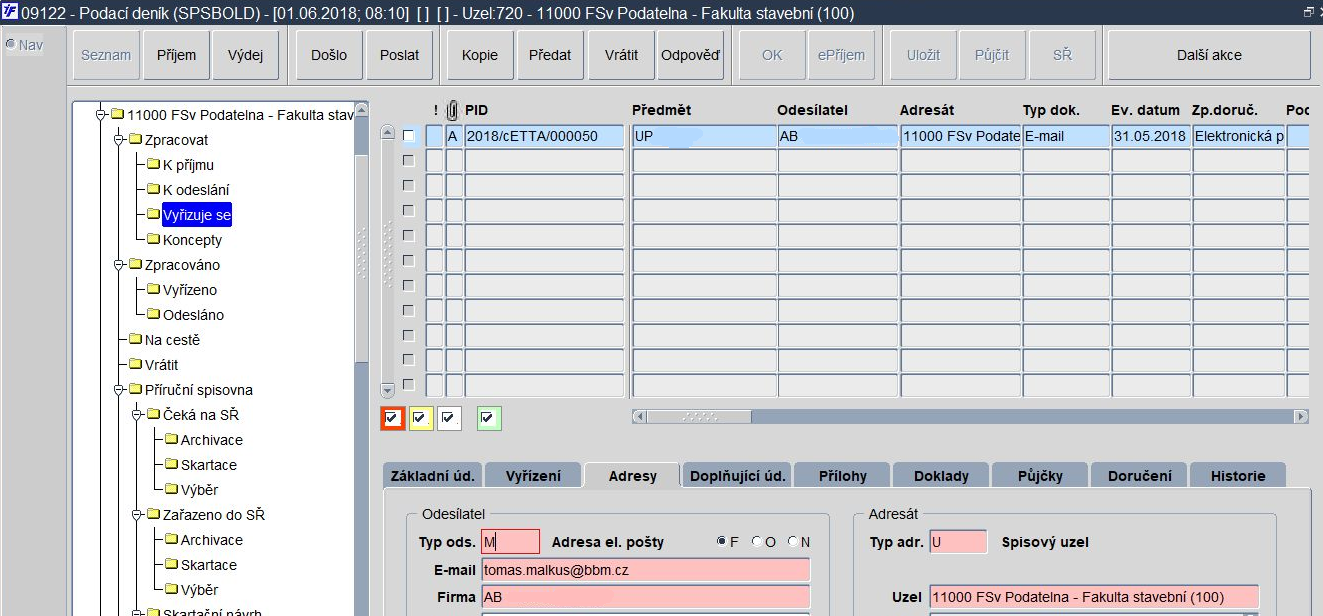This screenshot has width=1323, height=616.
Task: Click the PID cell 2018/cETTA/000050
Action: [545, 136]
